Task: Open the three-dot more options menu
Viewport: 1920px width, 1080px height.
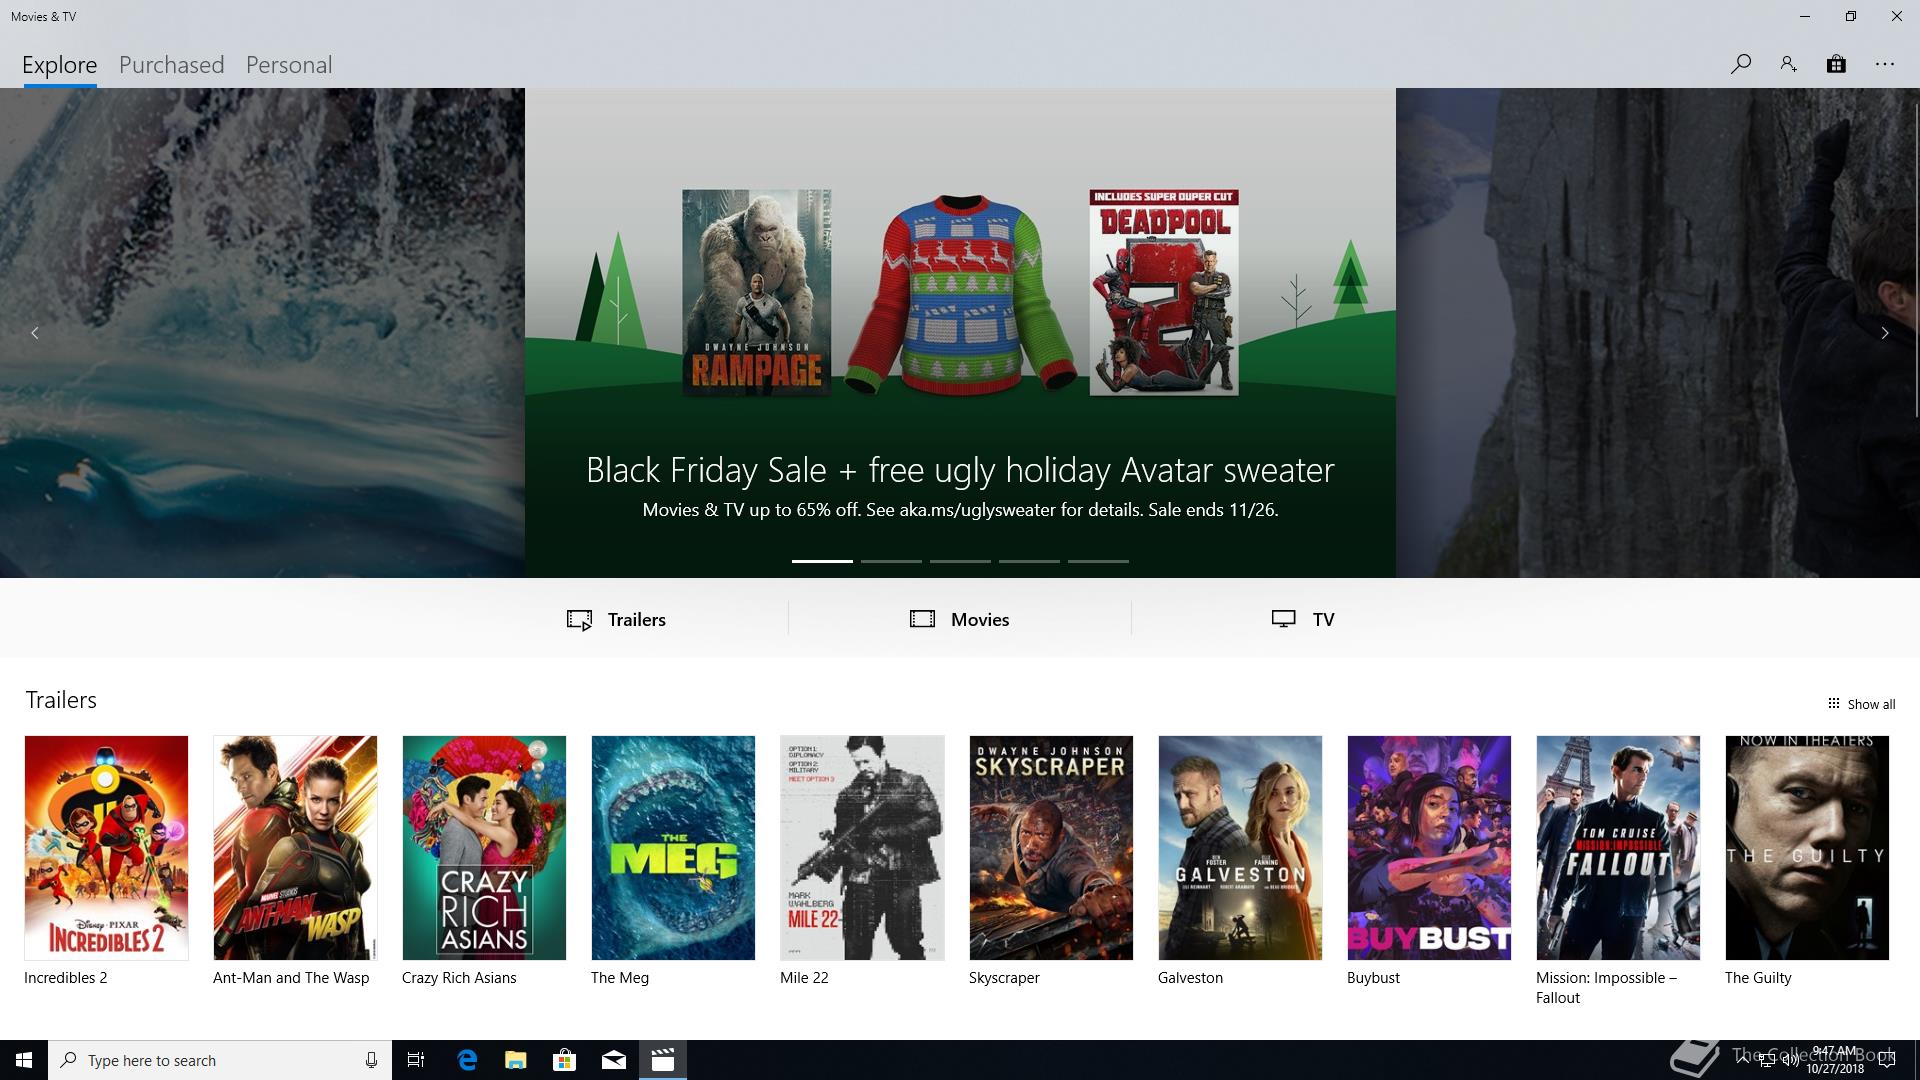Action: [1885, 64]
